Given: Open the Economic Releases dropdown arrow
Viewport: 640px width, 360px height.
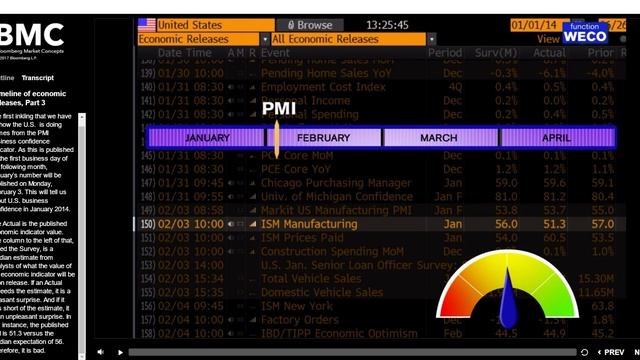Looking at the screenshot, I should 265,39.
